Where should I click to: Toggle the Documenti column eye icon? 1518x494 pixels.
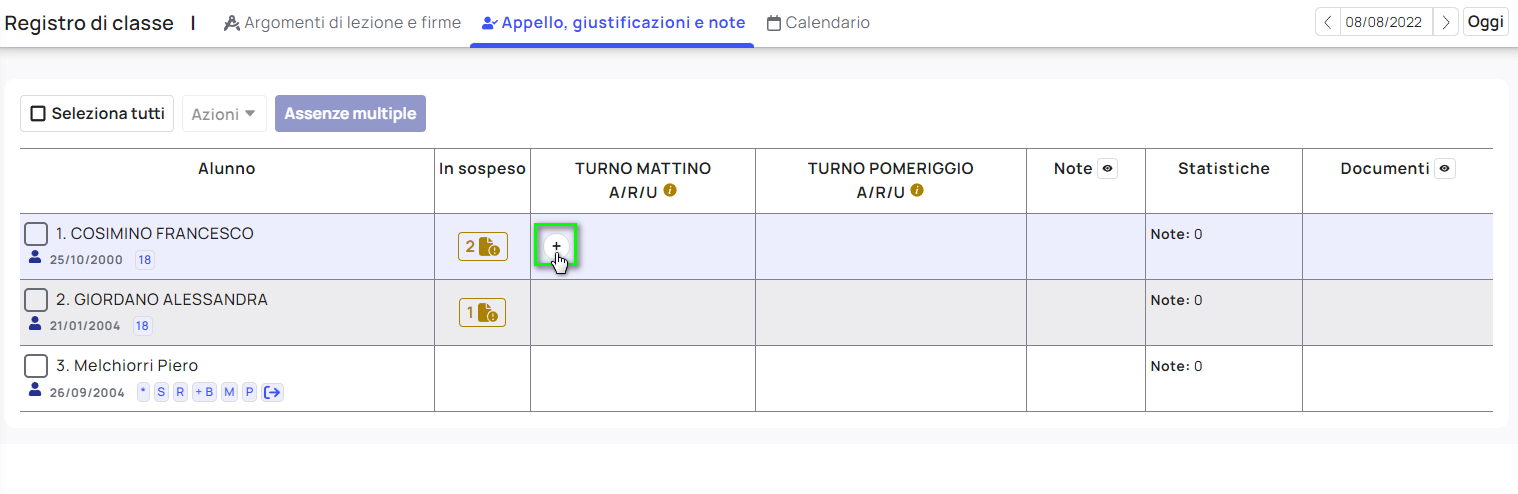click(1444, 169)
